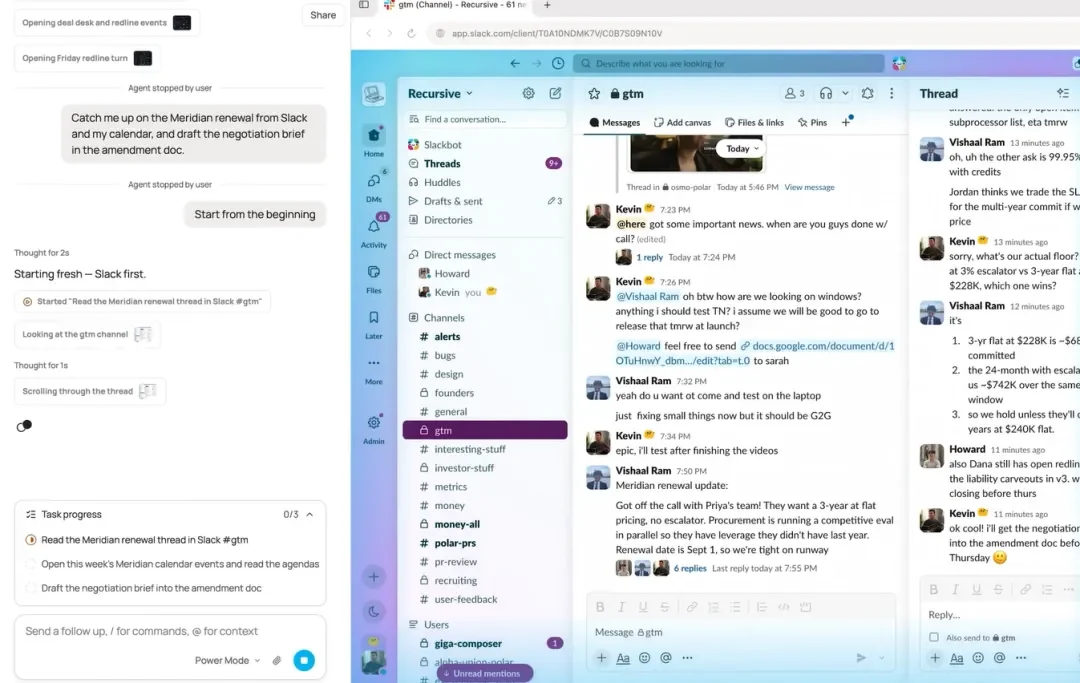Open the Today date jump dropdown
This screenshot has width=1080, height=683.
click(741, 149)
